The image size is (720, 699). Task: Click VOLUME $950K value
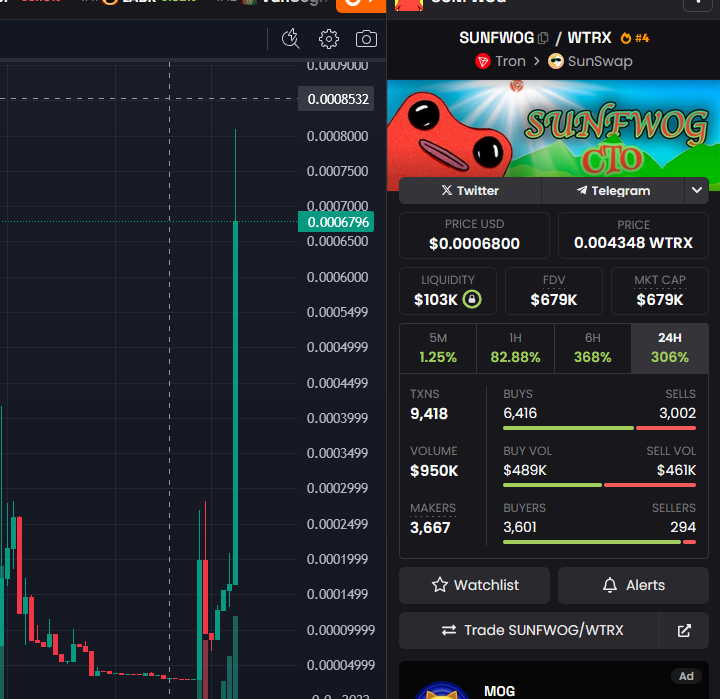434,471
